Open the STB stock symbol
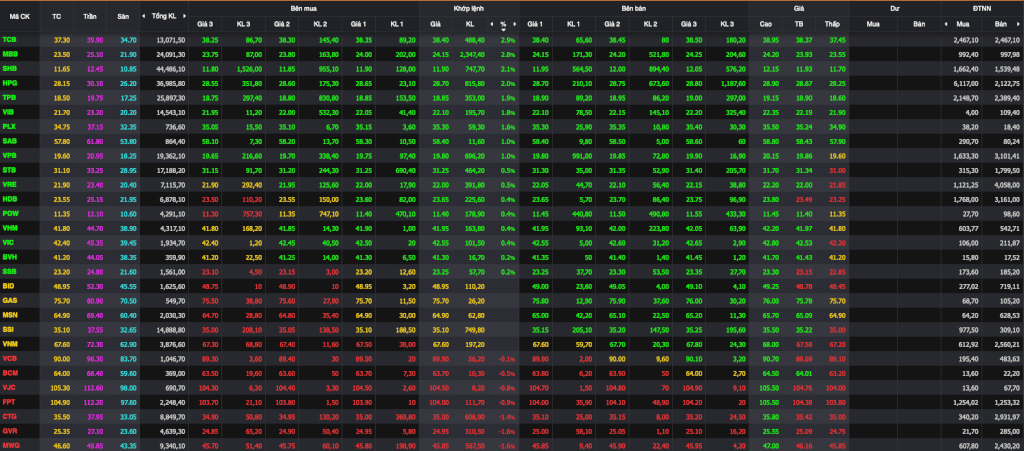 tap(9, 170)
